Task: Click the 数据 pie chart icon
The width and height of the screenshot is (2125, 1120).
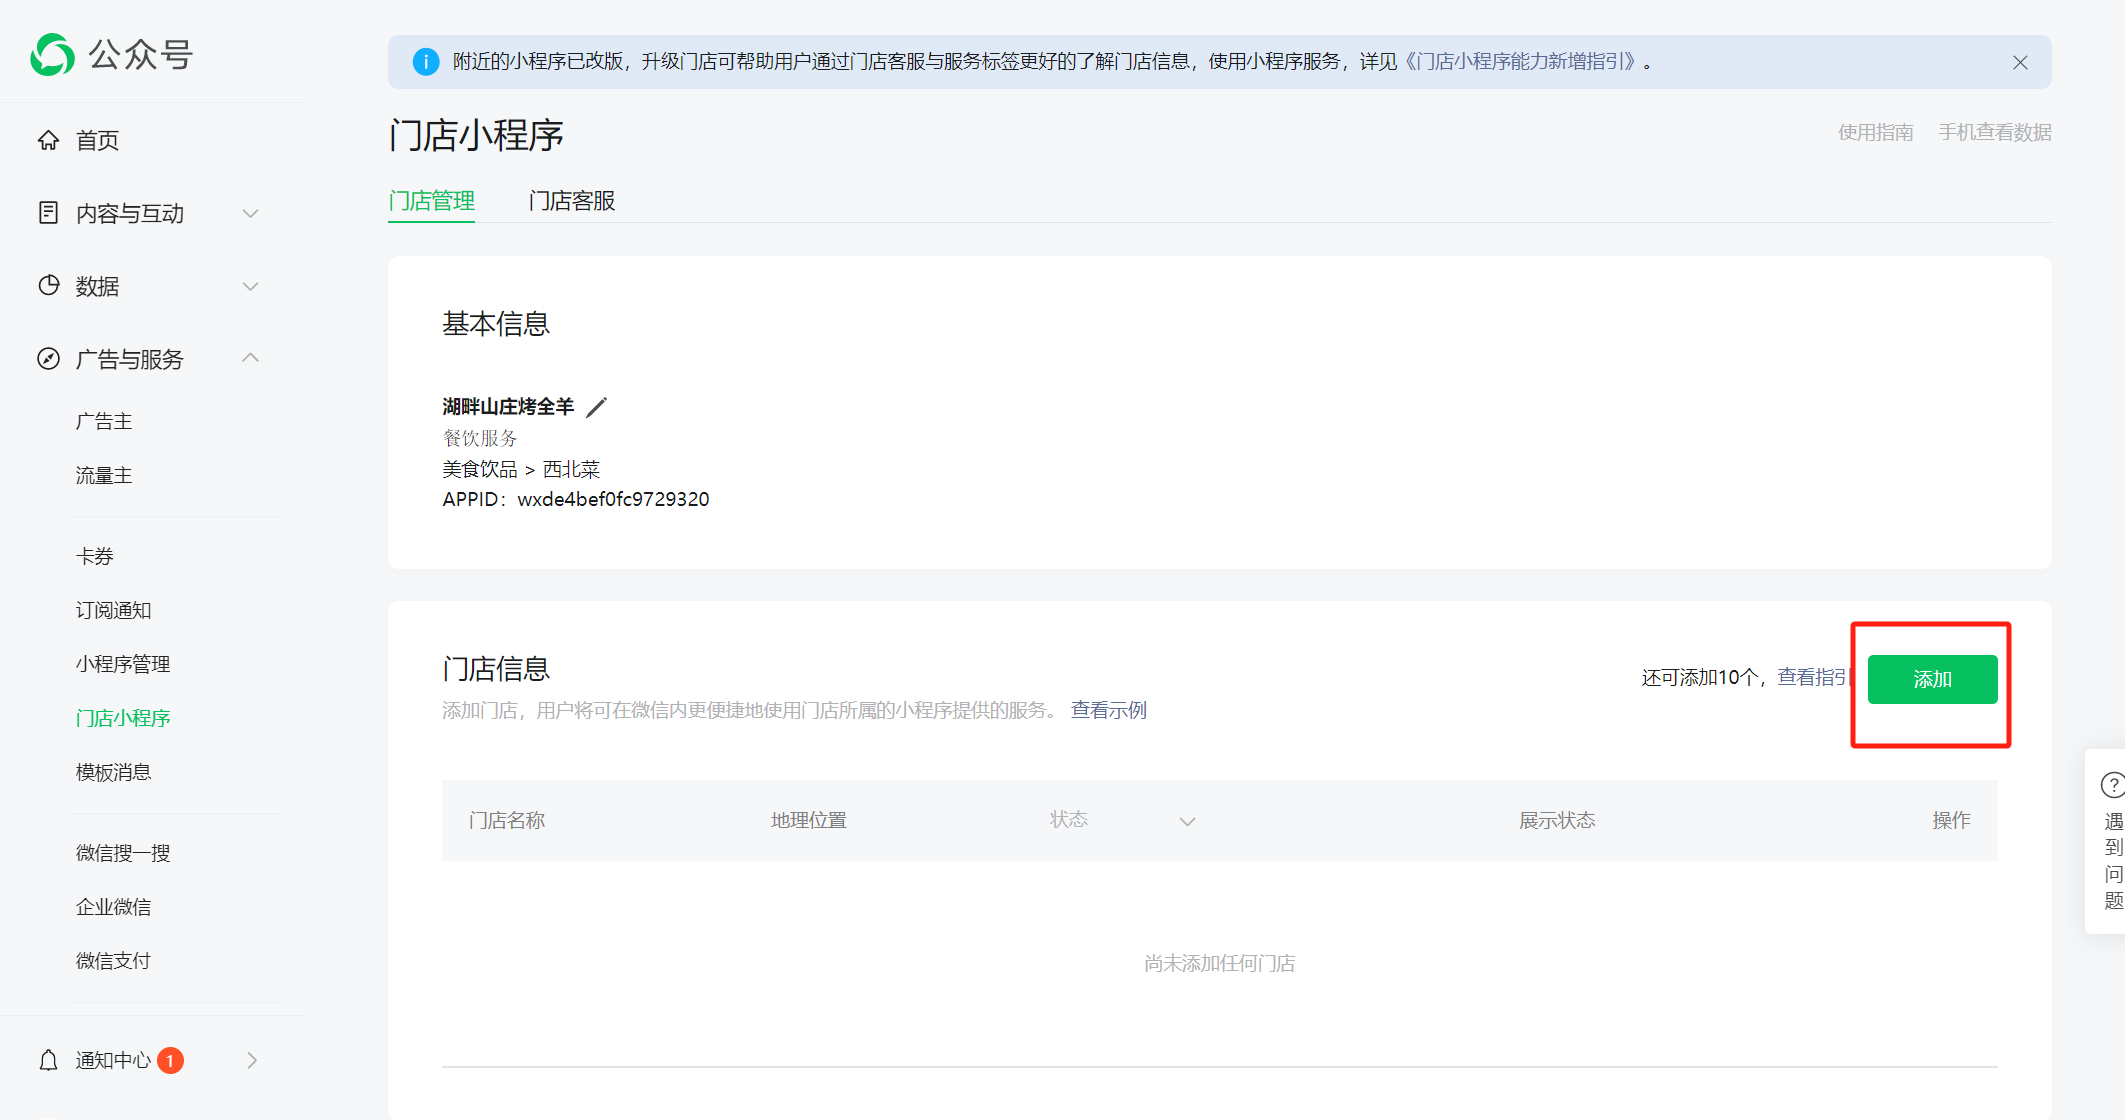Action: (x=48, y=286)
